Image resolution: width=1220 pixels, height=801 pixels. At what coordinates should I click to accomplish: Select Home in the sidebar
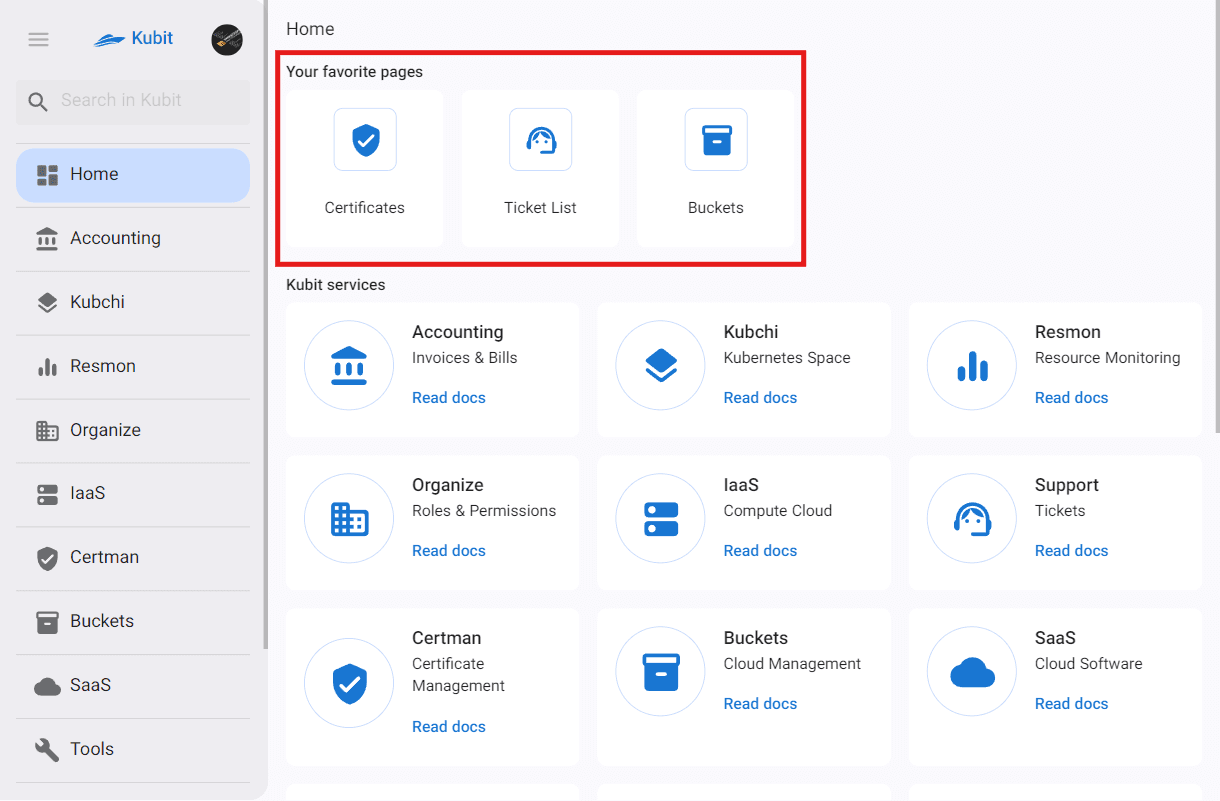coord(133,175)
